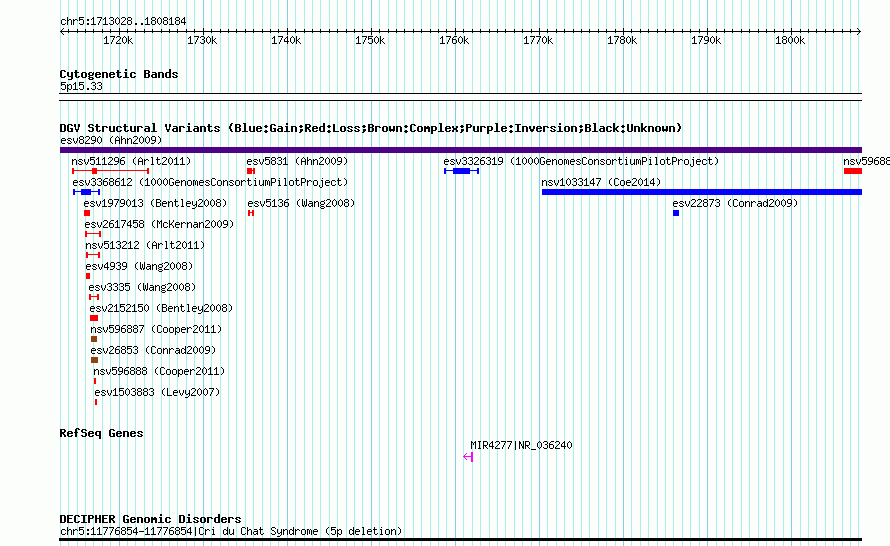Click the esv3368612 blue gain glyph
This screenshot has width=890, height=546.
pos(86,192)
